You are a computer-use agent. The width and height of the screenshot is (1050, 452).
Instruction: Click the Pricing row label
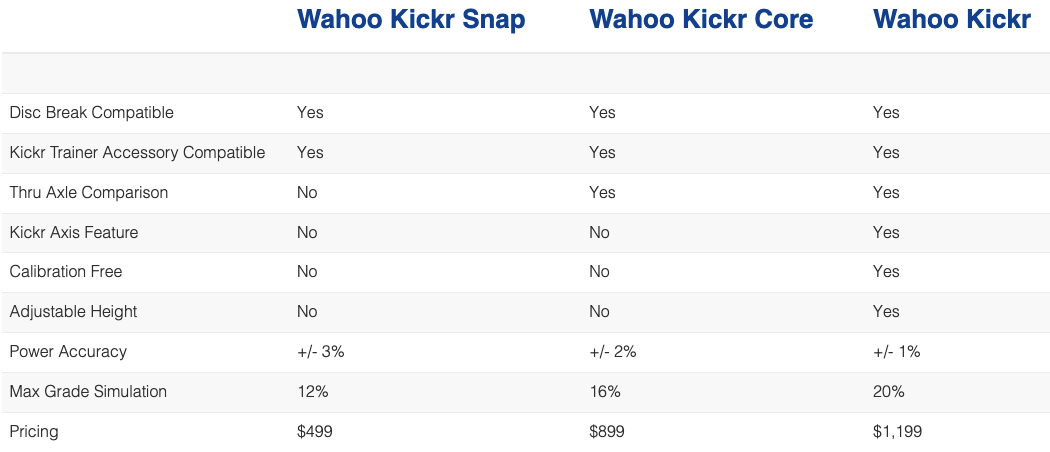(x=34, y=431)
